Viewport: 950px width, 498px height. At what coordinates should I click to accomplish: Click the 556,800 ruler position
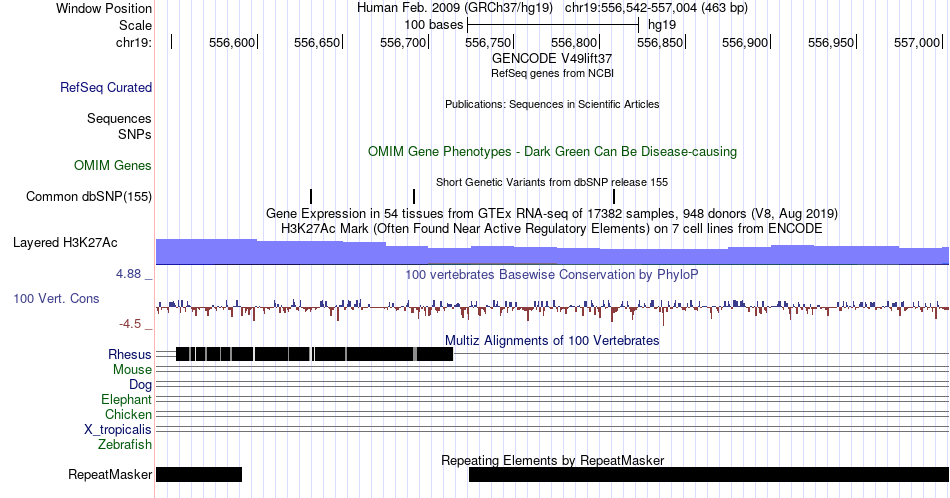(574, 42)
